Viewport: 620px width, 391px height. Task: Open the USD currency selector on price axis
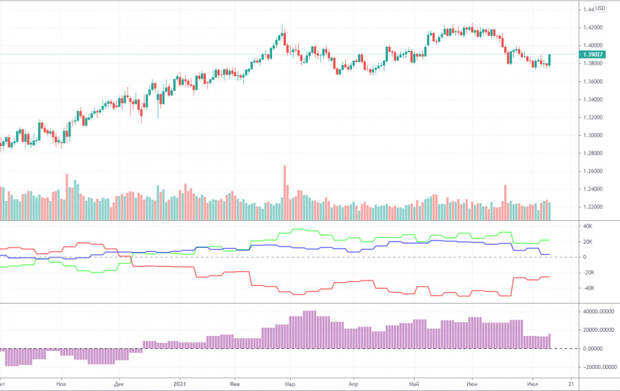point(600,8)
